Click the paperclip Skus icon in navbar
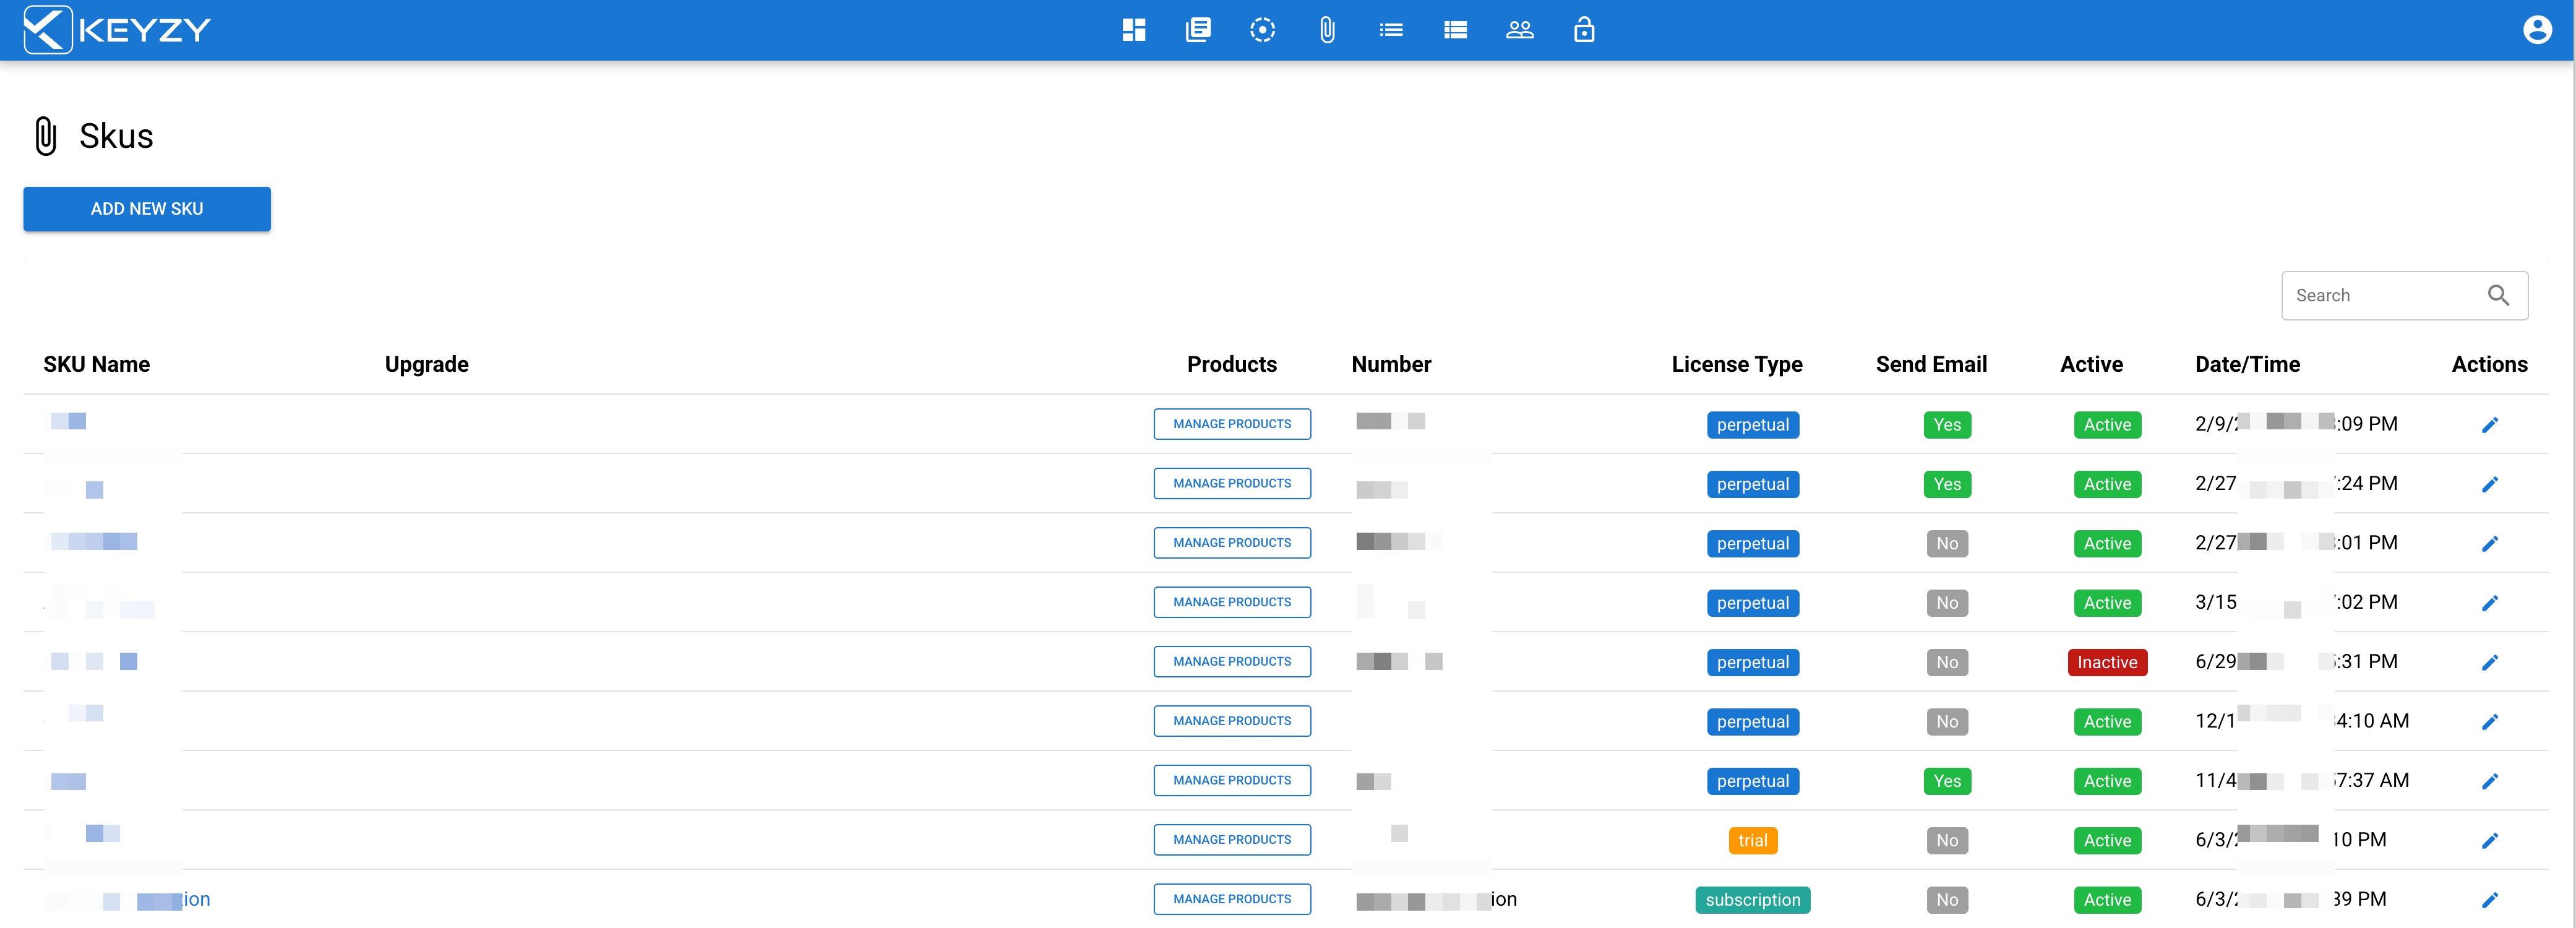 (x=1327, y=30)
